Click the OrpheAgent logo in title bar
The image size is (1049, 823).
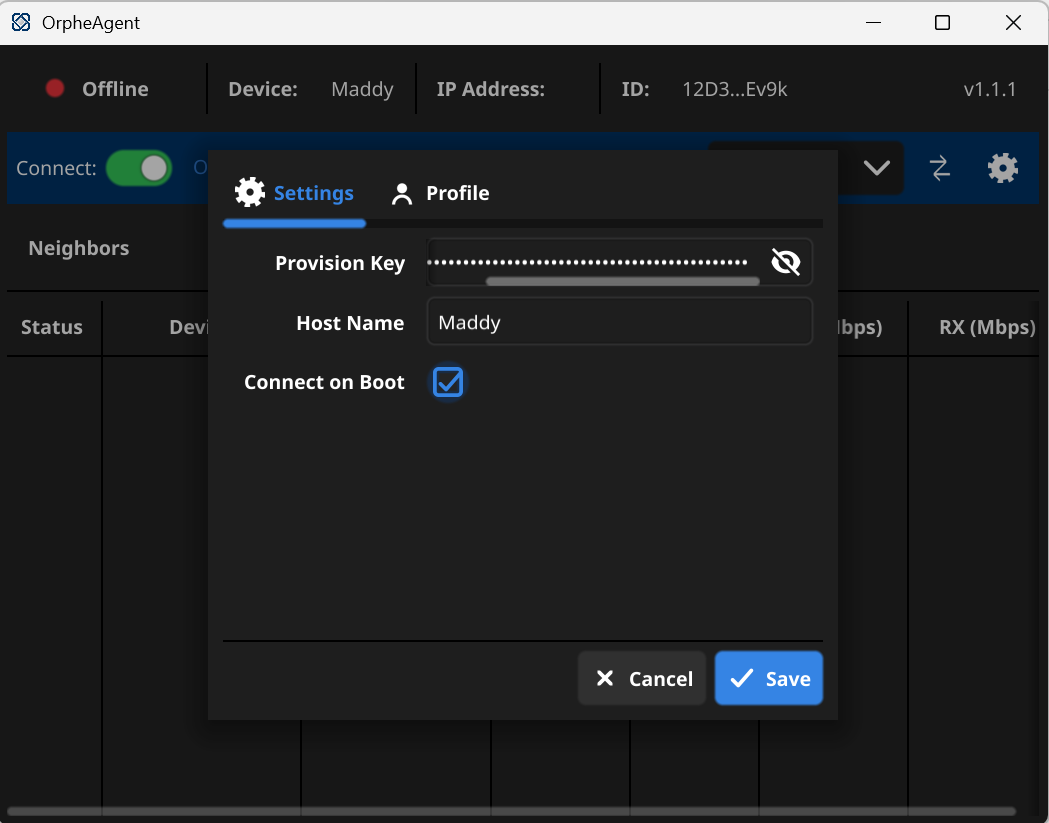(x=21, y=23)
